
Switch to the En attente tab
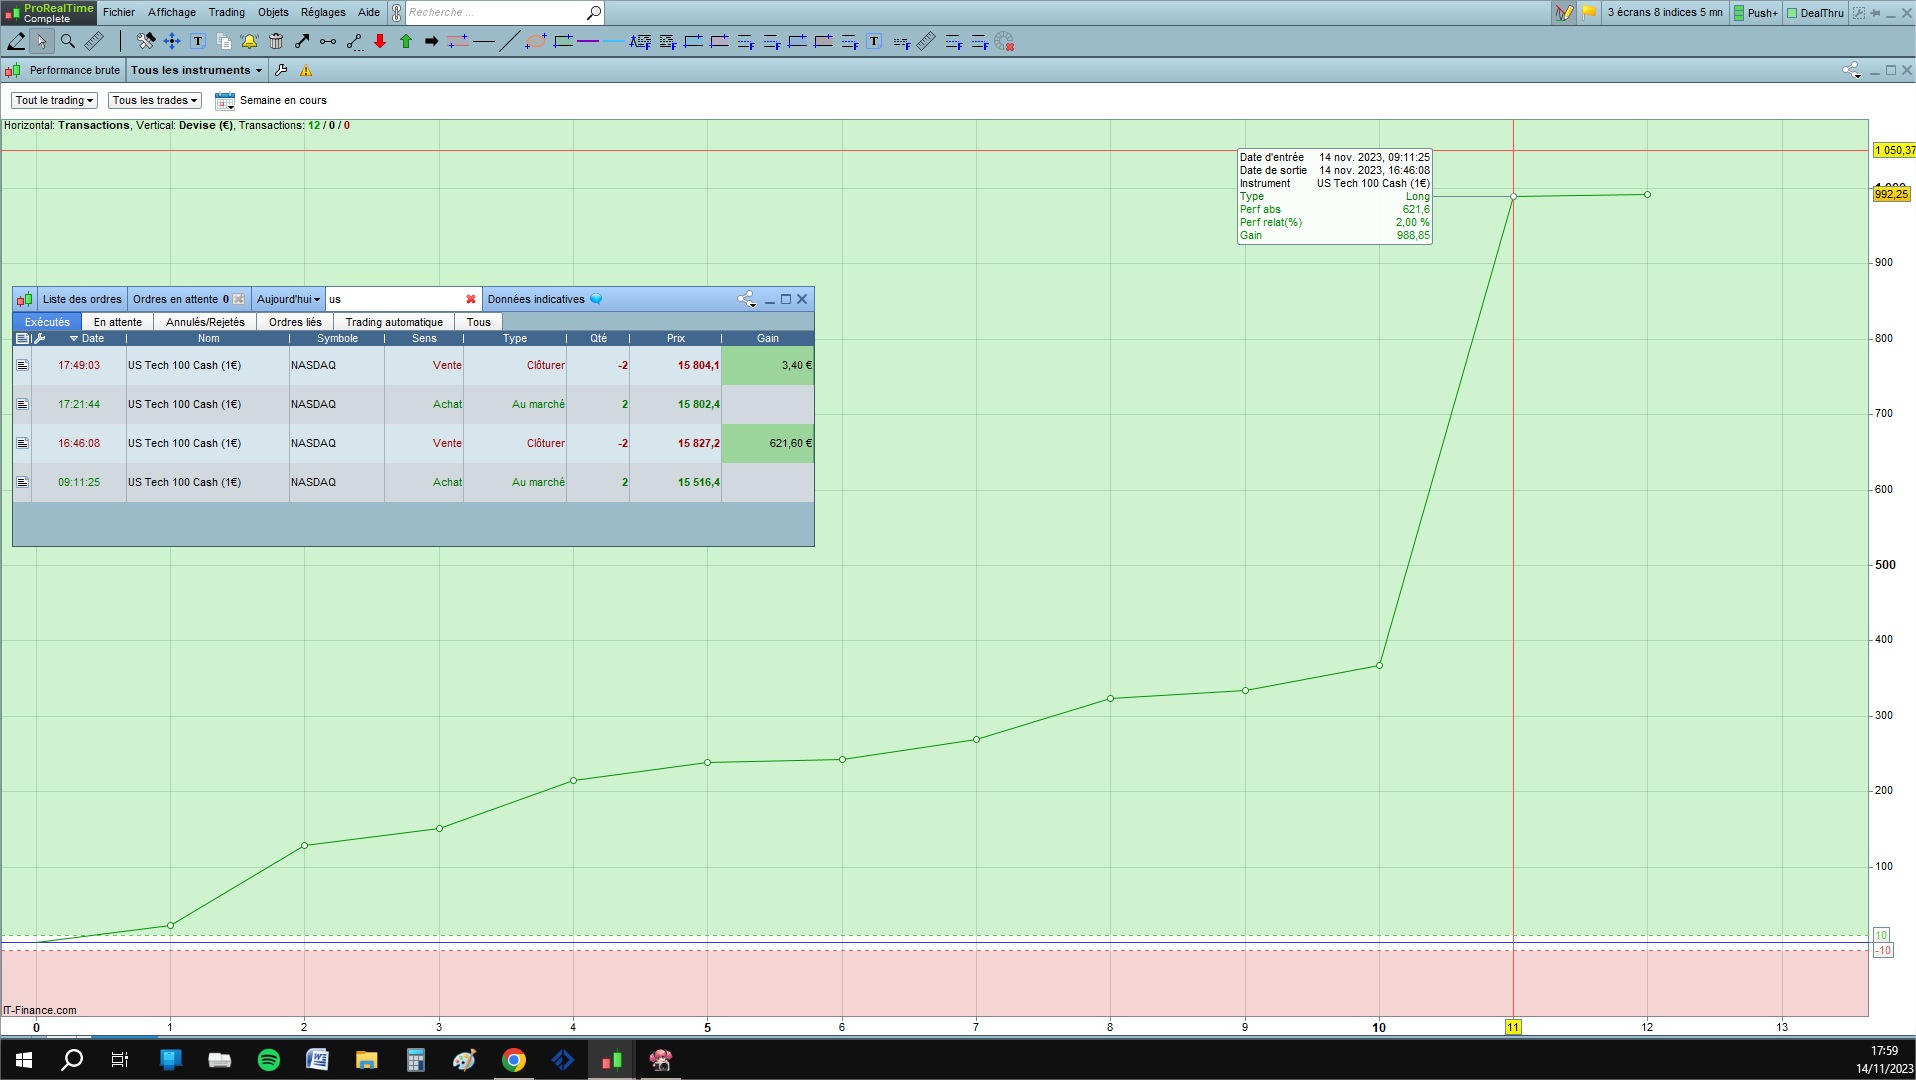point(118,322)
